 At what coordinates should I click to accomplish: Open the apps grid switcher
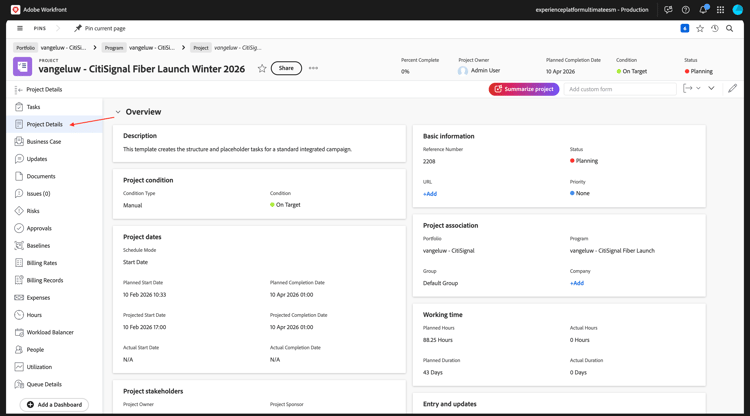click(720, 10)
